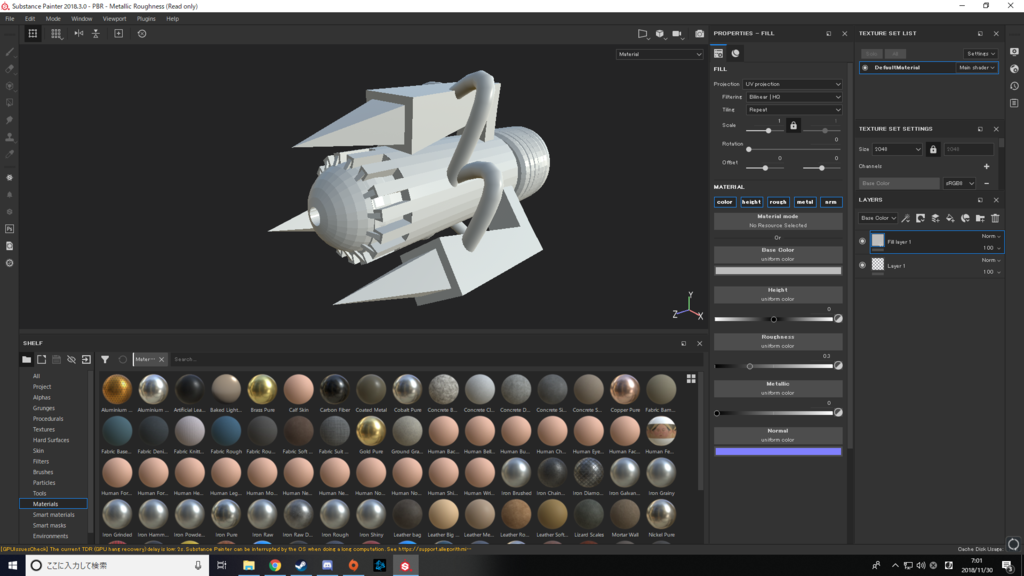The width and height of the screenshot is (1024, 576).
Task: Open the Main shader dropdown
Action: [x=977, y=68]
